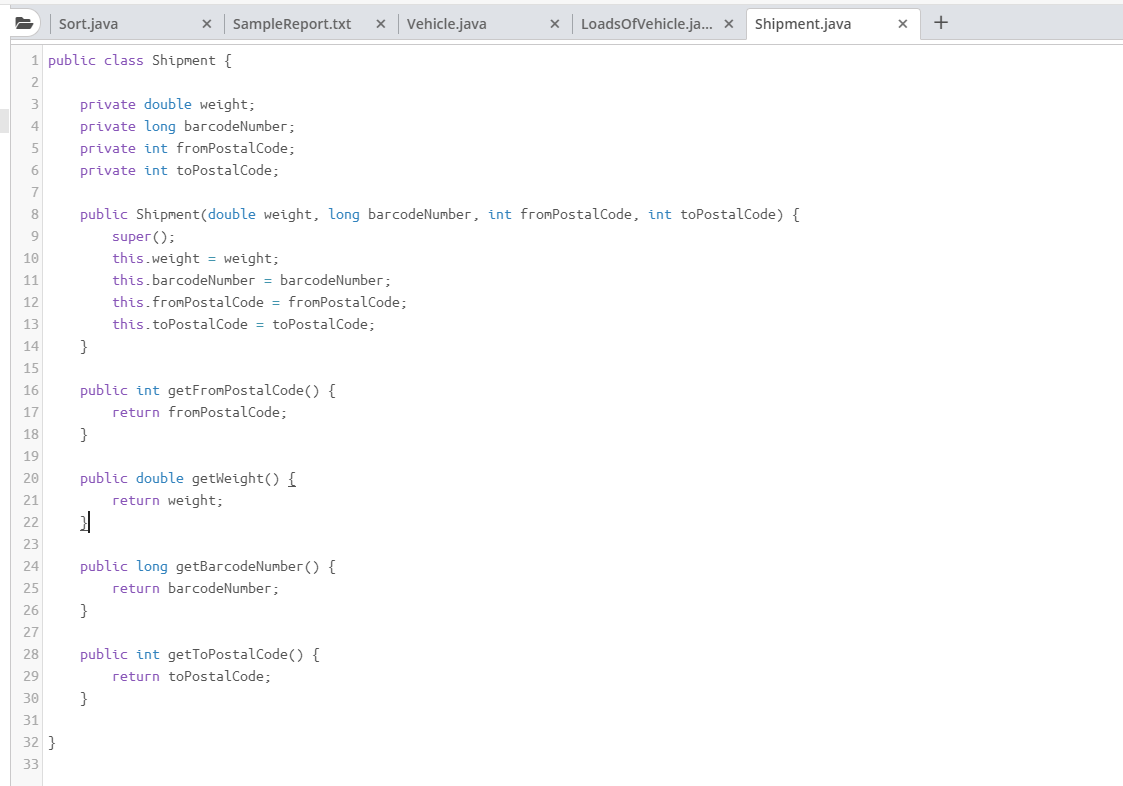The height and width of the screenshot is (786, 1123).
Task: Switch to the Vehicle.java tab
Action: pyautogui.click(x=447, y=22)
